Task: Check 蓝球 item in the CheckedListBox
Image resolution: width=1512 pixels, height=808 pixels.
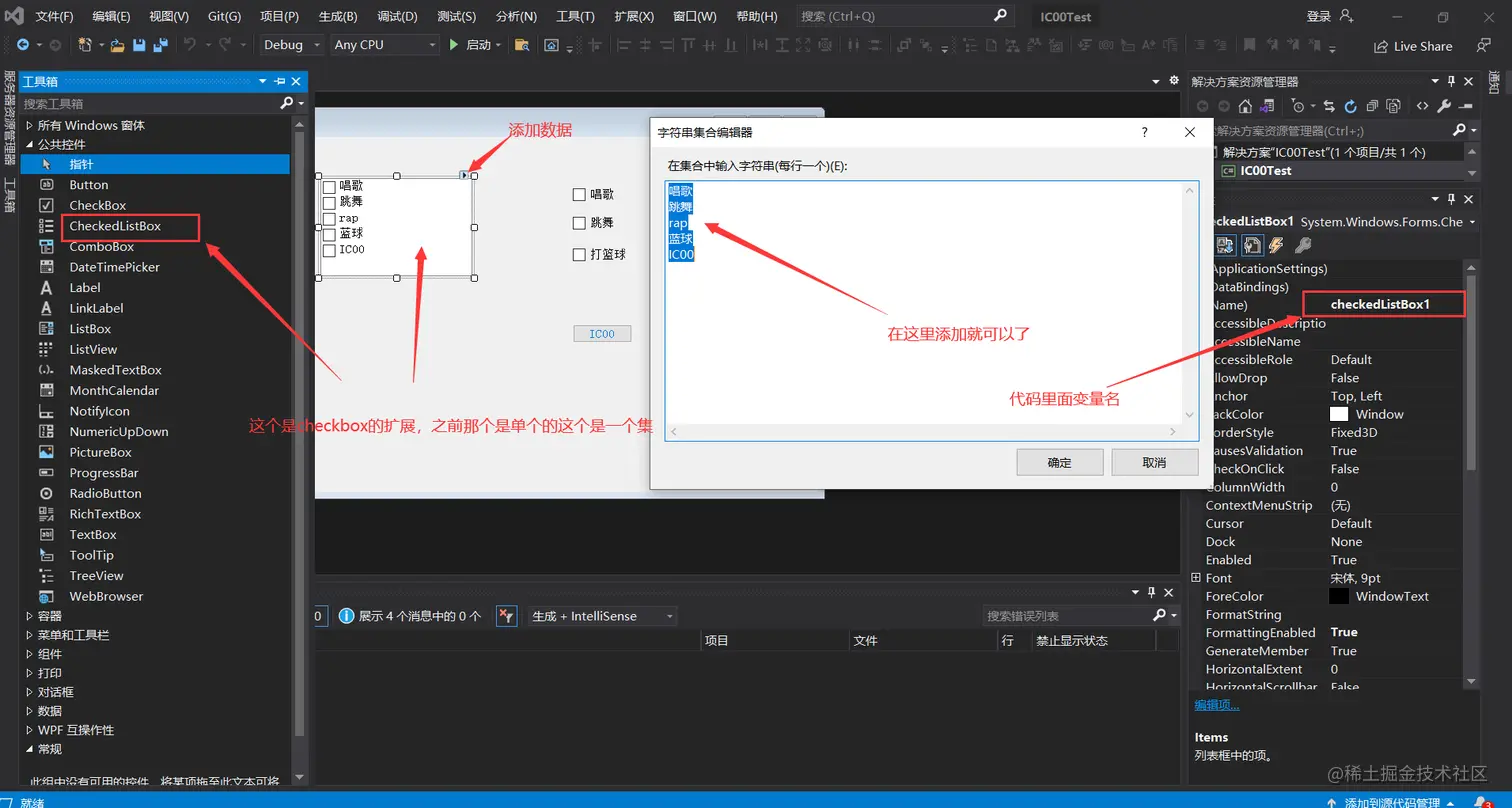Action: pos(329,234)
